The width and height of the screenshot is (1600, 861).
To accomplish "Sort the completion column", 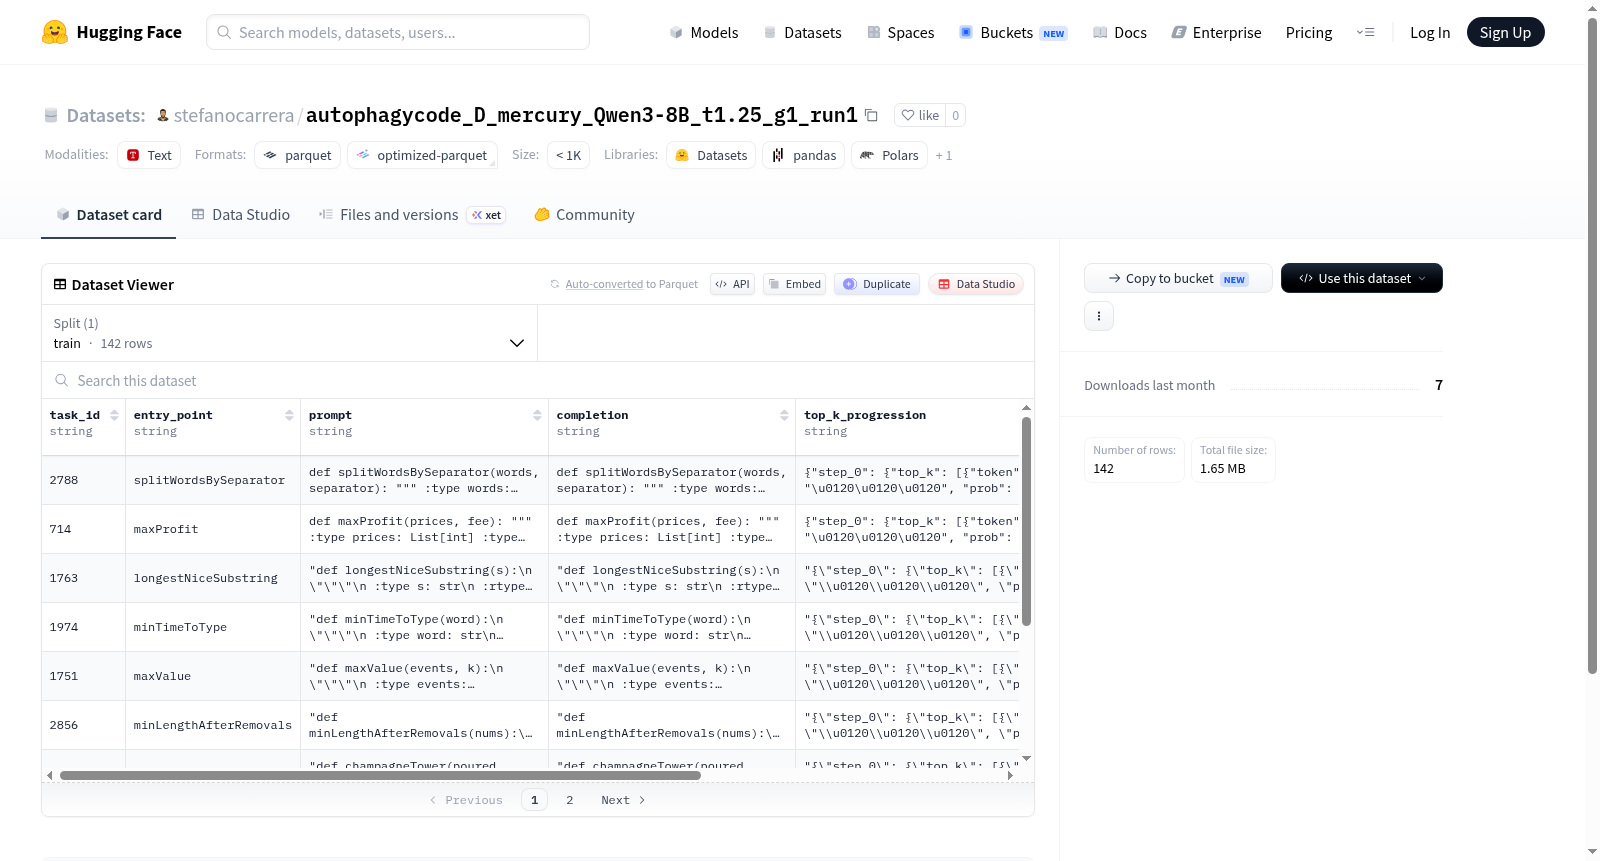I will pos(784,415).
